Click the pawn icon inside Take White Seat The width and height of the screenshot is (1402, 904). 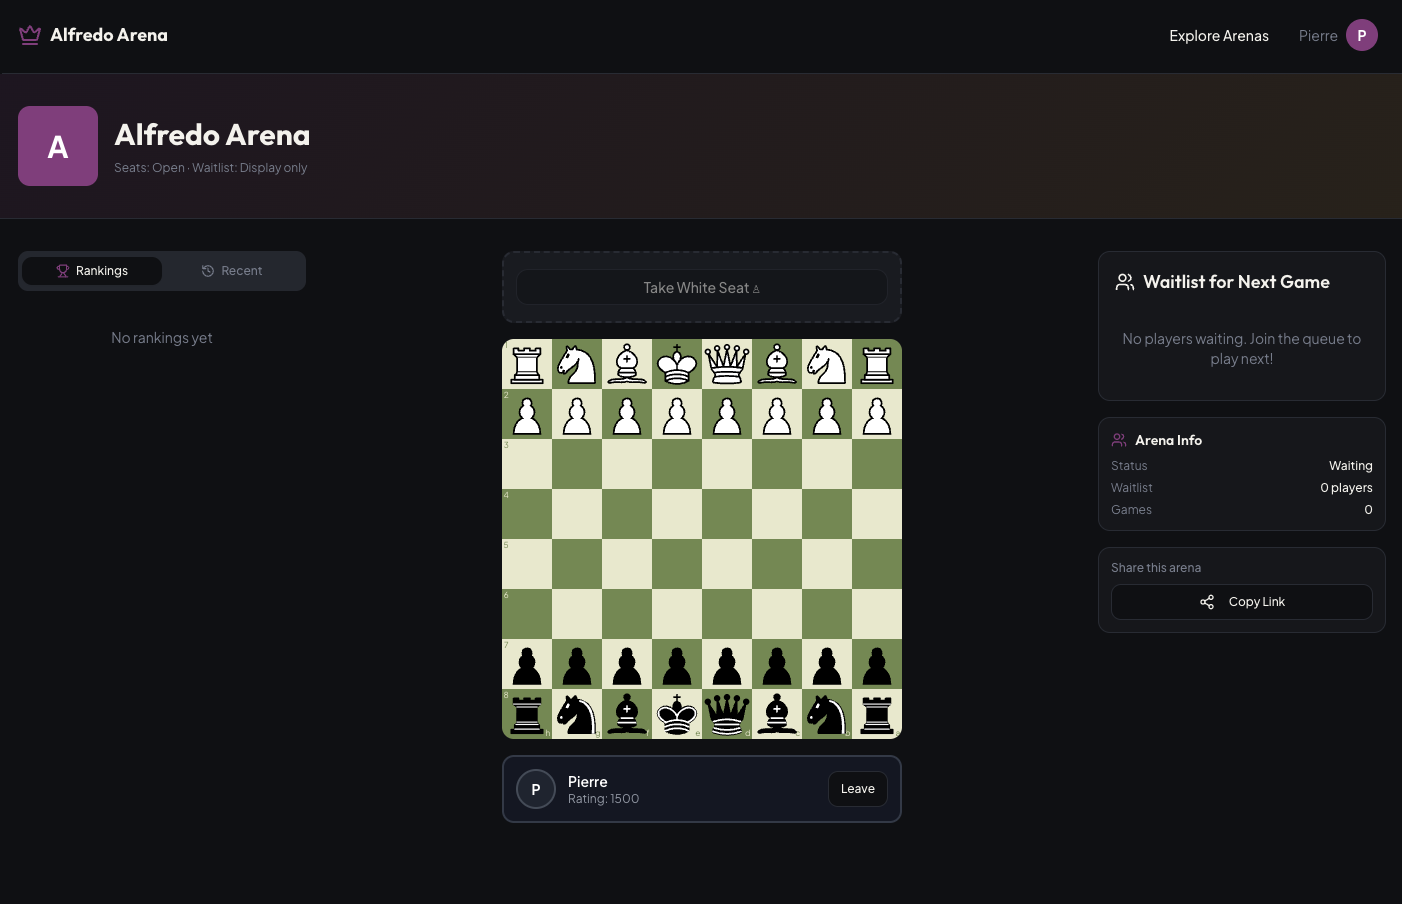[x=757, y=287]
